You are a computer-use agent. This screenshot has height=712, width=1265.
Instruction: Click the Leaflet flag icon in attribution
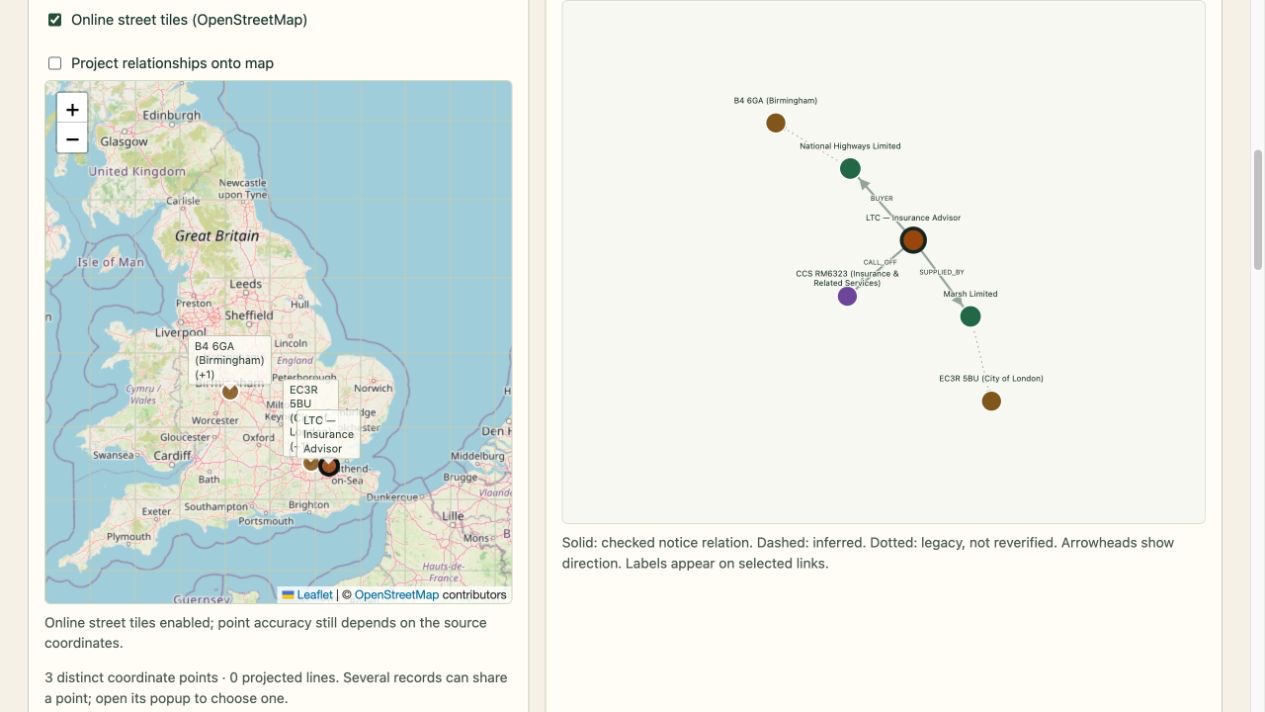288,594
